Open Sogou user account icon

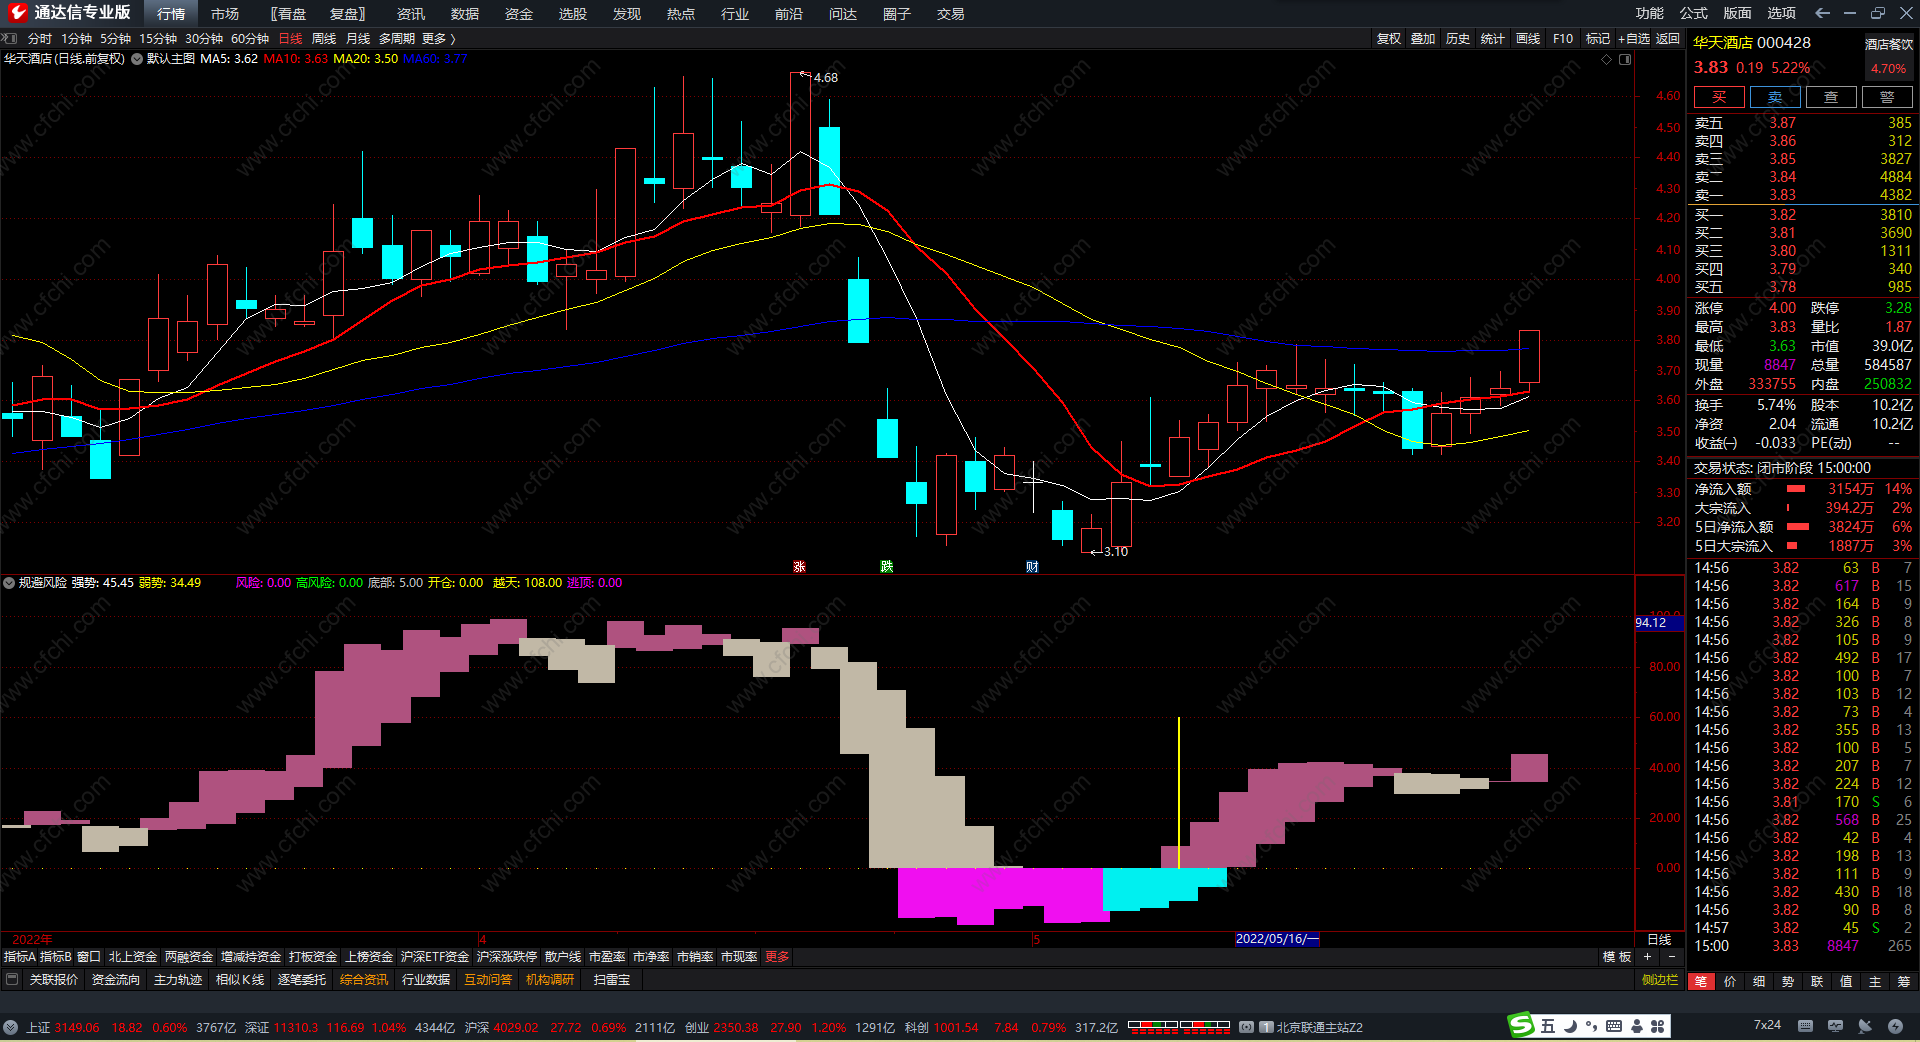pyautogui.click(x=1637, y=1026)
